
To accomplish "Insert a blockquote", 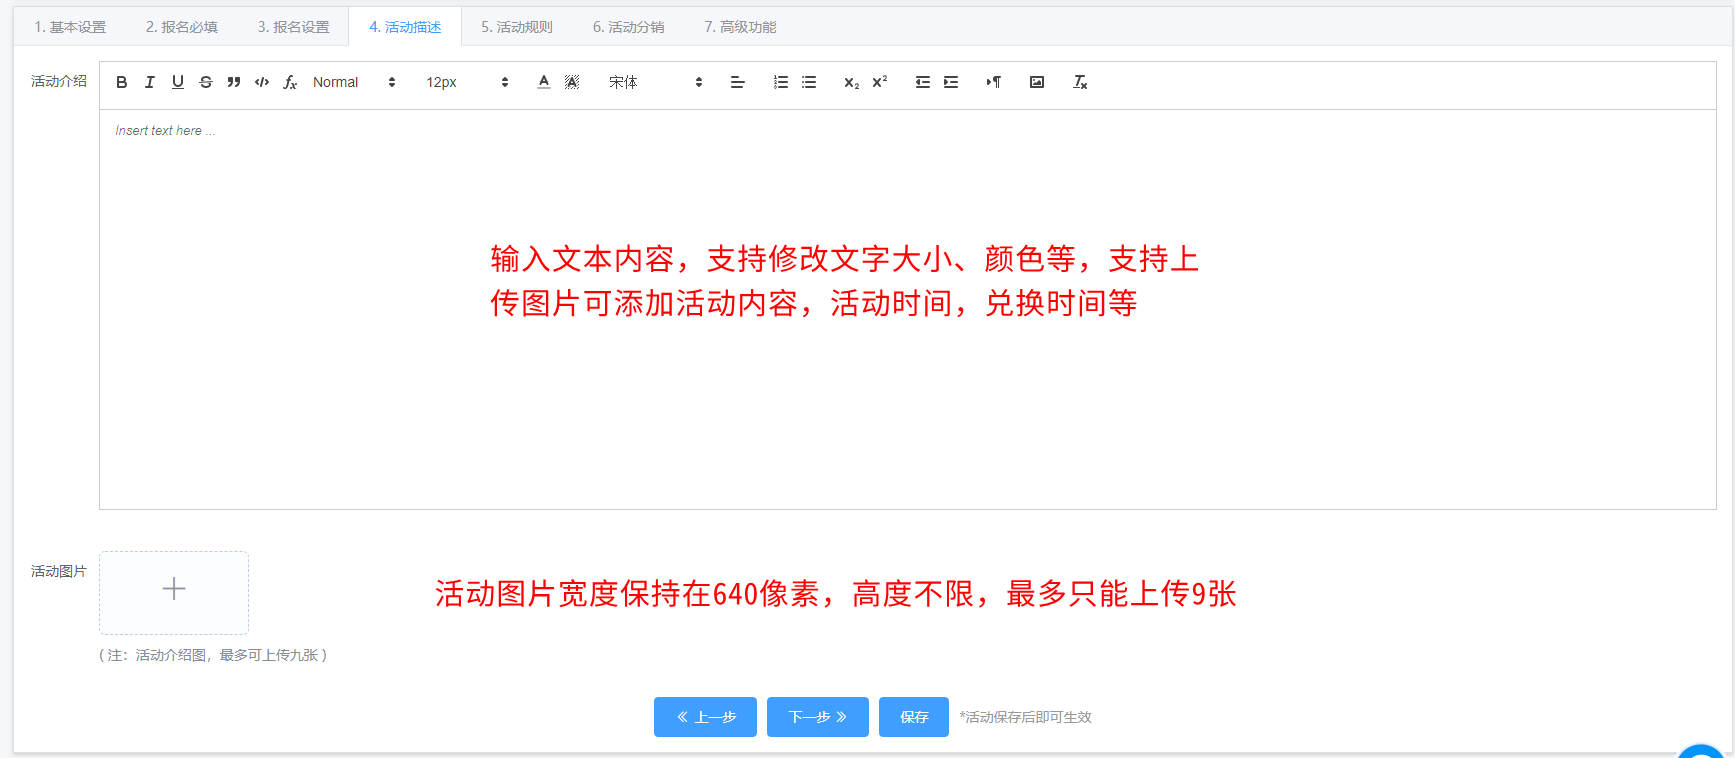I will pyautogui.click(x=234, y=82).
